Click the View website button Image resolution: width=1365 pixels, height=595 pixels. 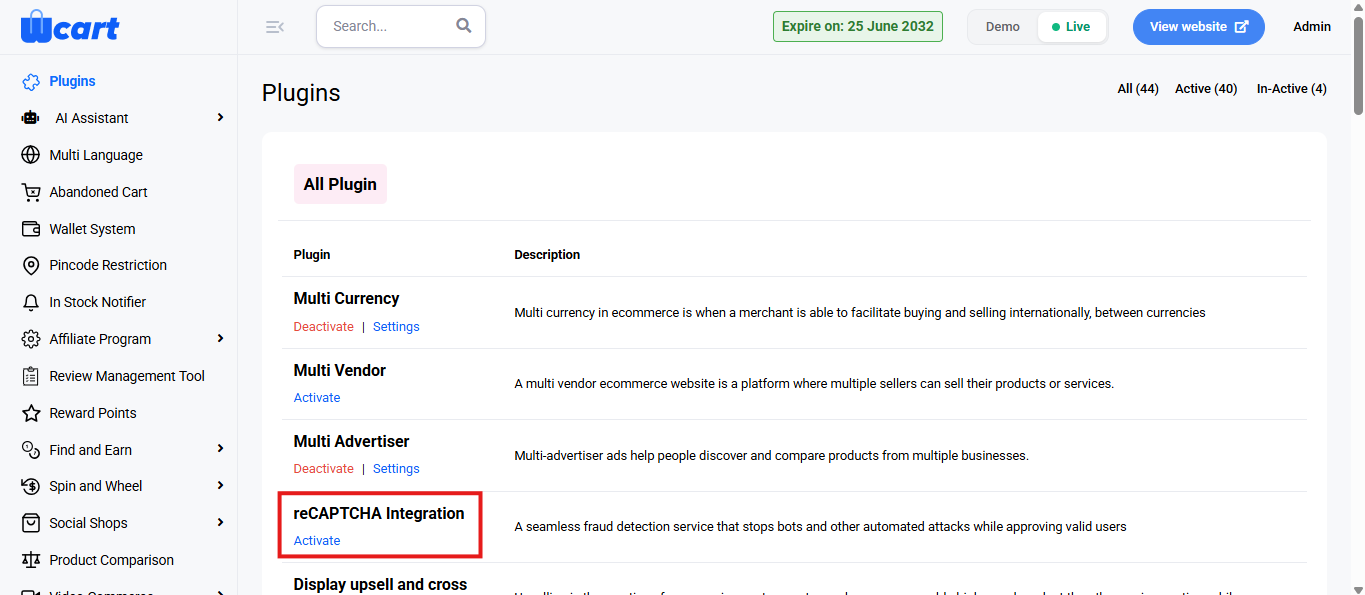point(1199,27)
